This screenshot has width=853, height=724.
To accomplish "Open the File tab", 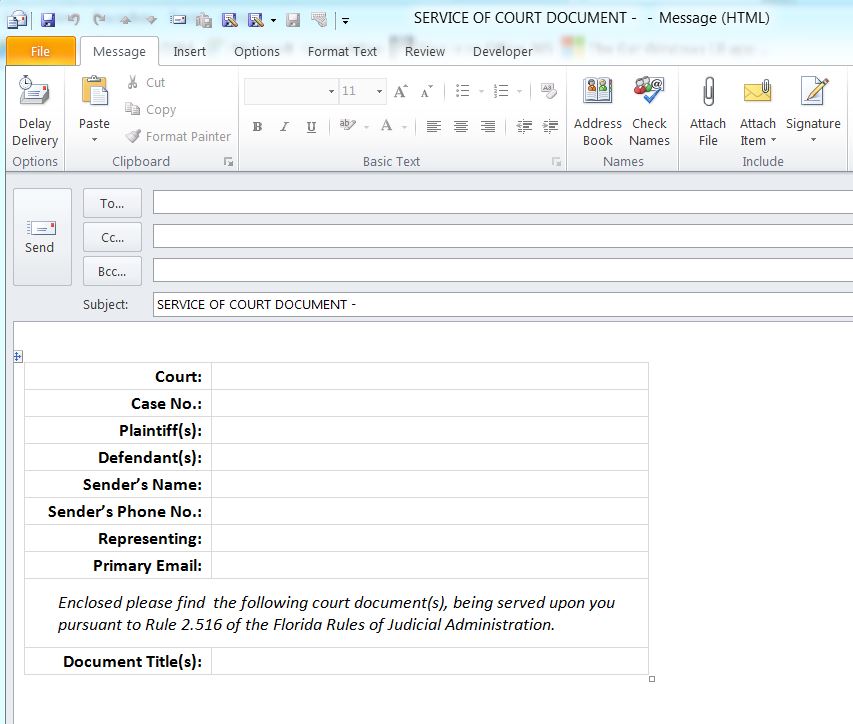I will (41, 51).
